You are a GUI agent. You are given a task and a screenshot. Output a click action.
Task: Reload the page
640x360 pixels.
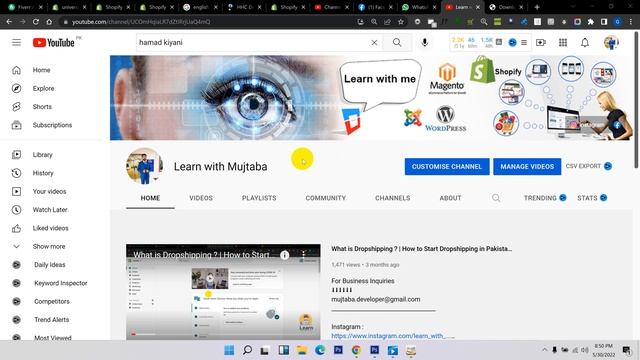click(x=36, y=22)
